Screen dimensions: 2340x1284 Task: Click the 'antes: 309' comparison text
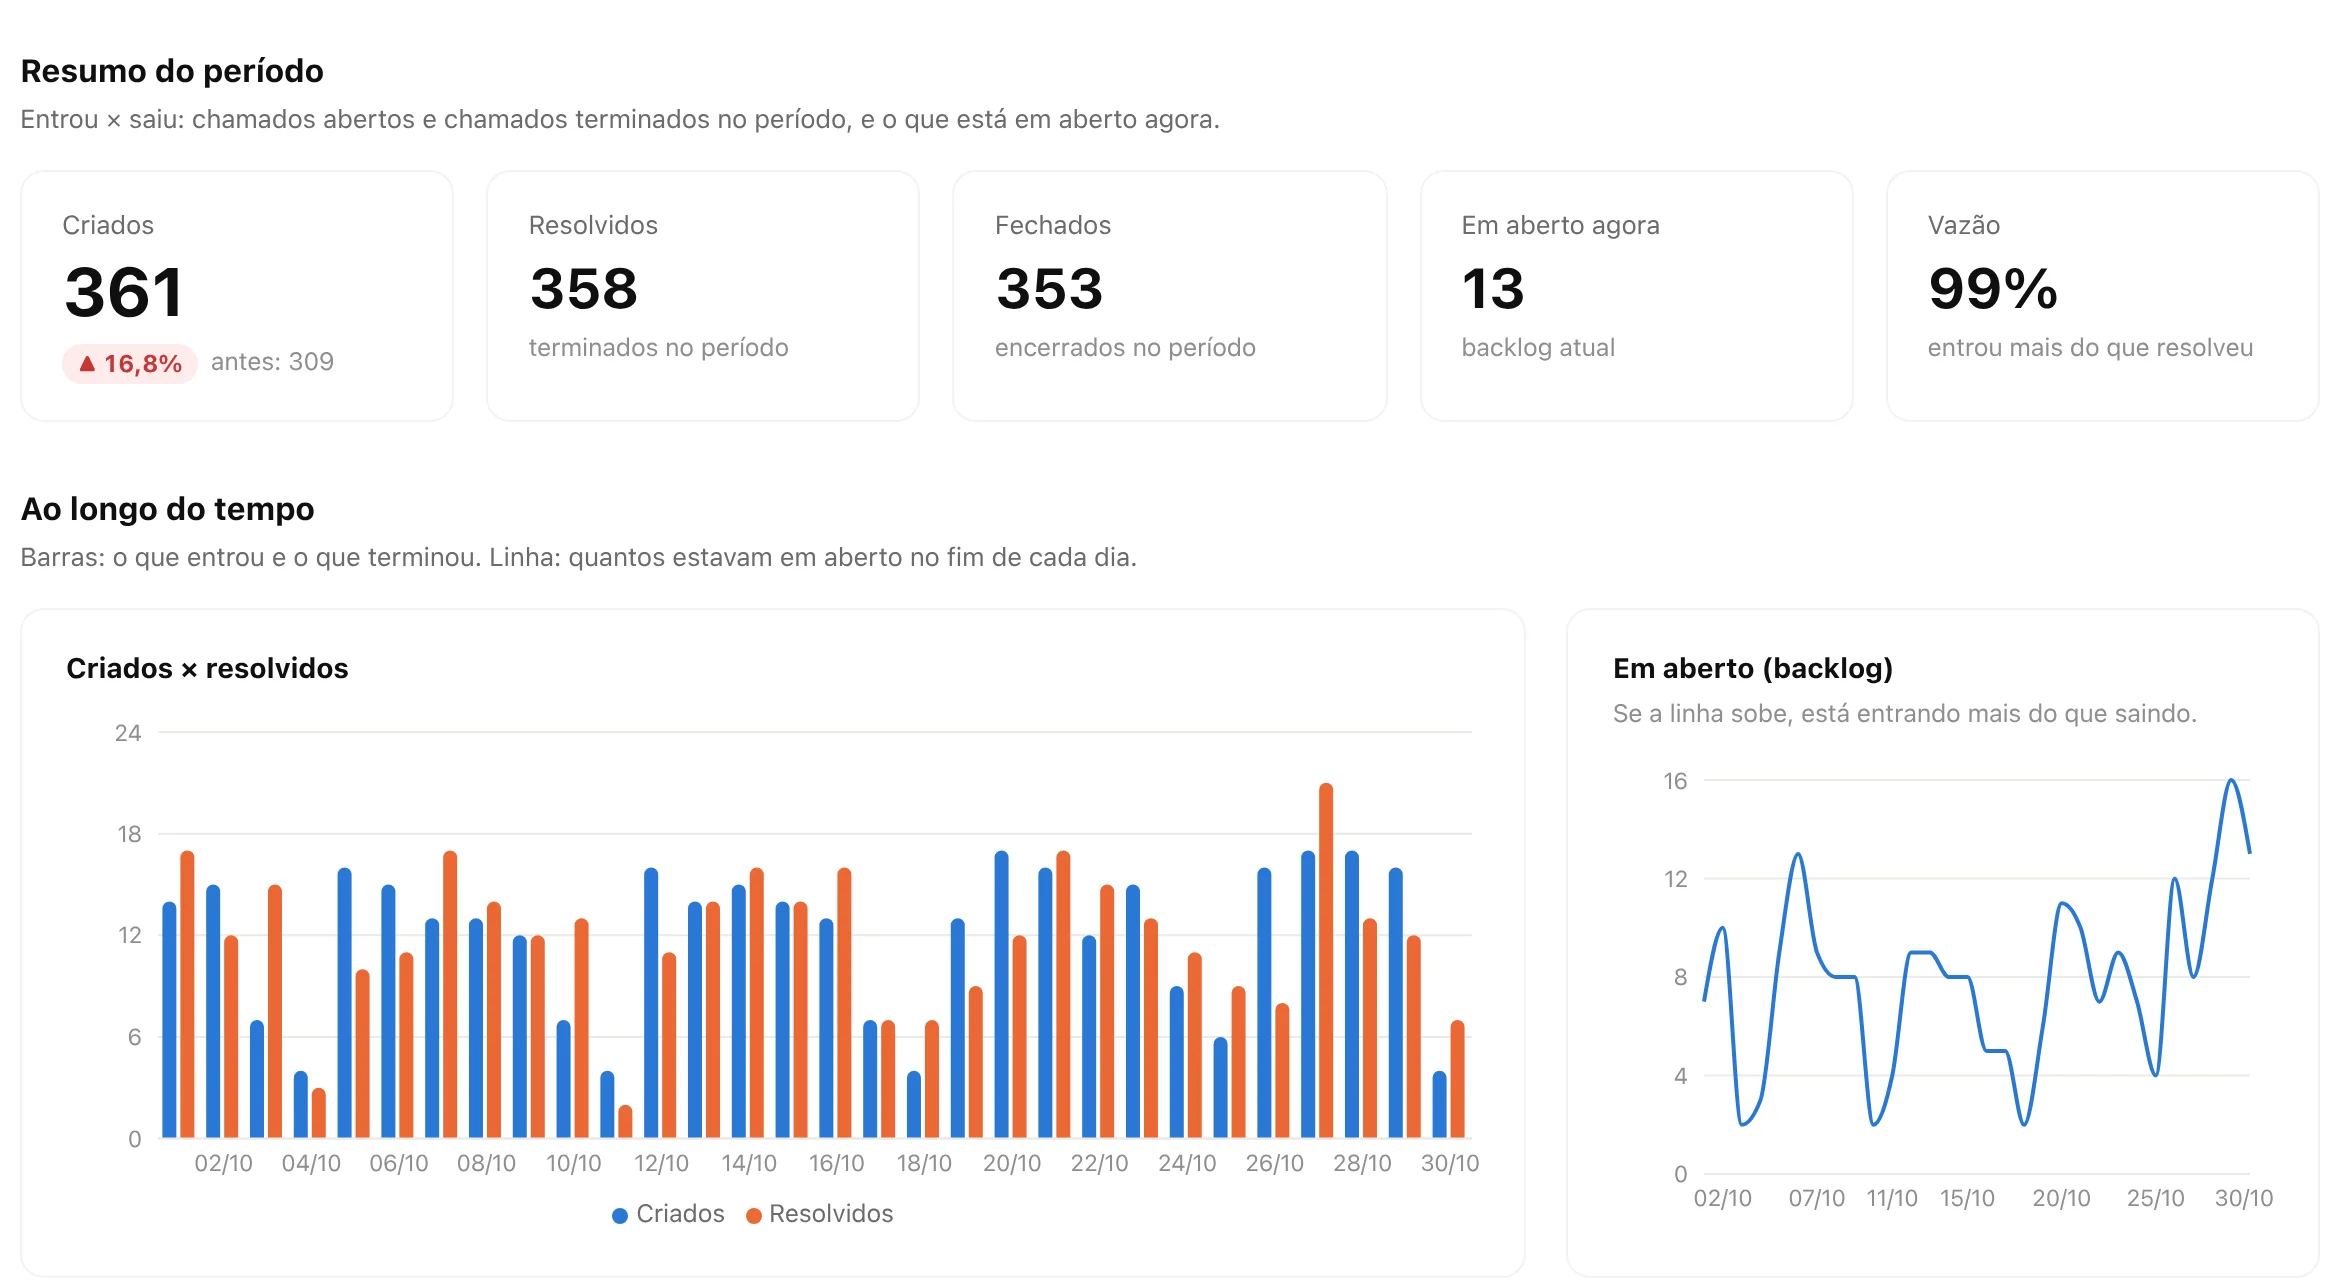pyautogui.click(x=272, y=362)
